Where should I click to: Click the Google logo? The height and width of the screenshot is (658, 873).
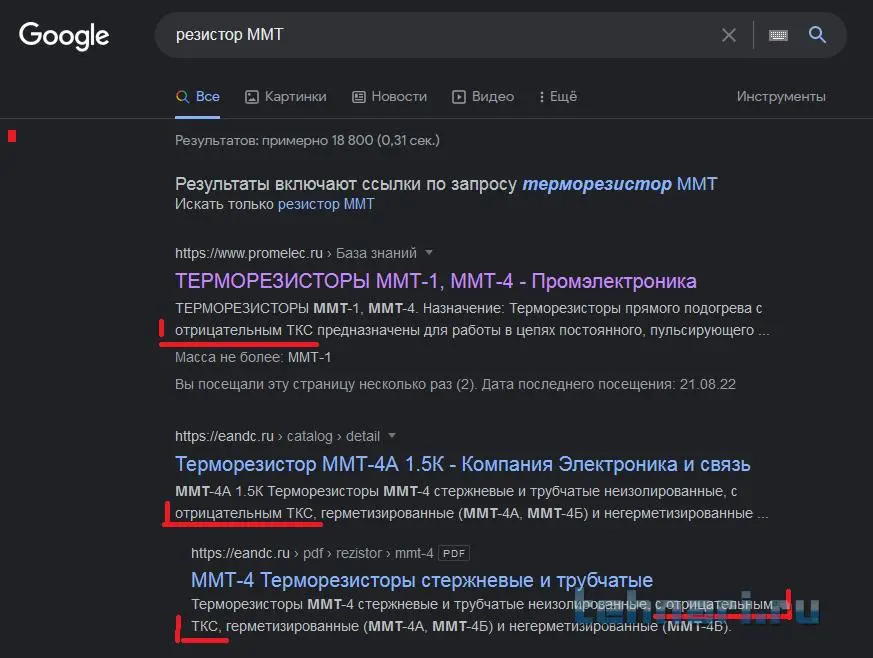tap(64, 35)
